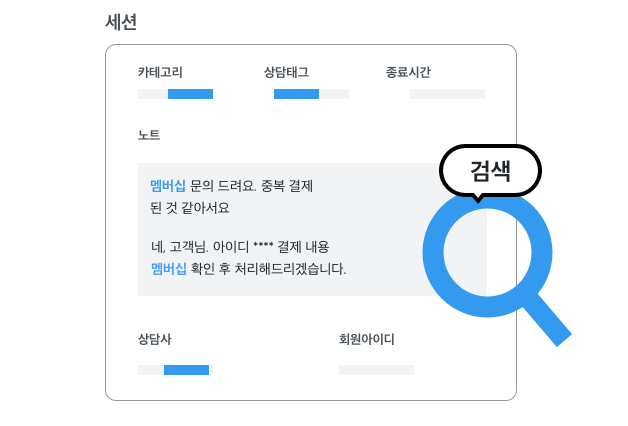Click the first highlighted 멤버십 keyword
Screen dimensions: 628x426
click(168, 186)
